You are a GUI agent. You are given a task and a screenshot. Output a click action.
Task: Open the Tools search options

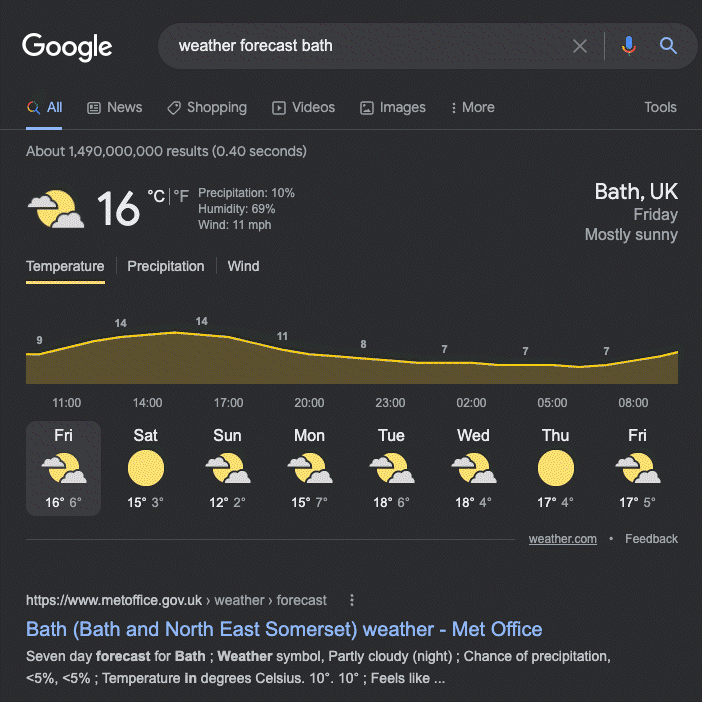click(660, 108)
